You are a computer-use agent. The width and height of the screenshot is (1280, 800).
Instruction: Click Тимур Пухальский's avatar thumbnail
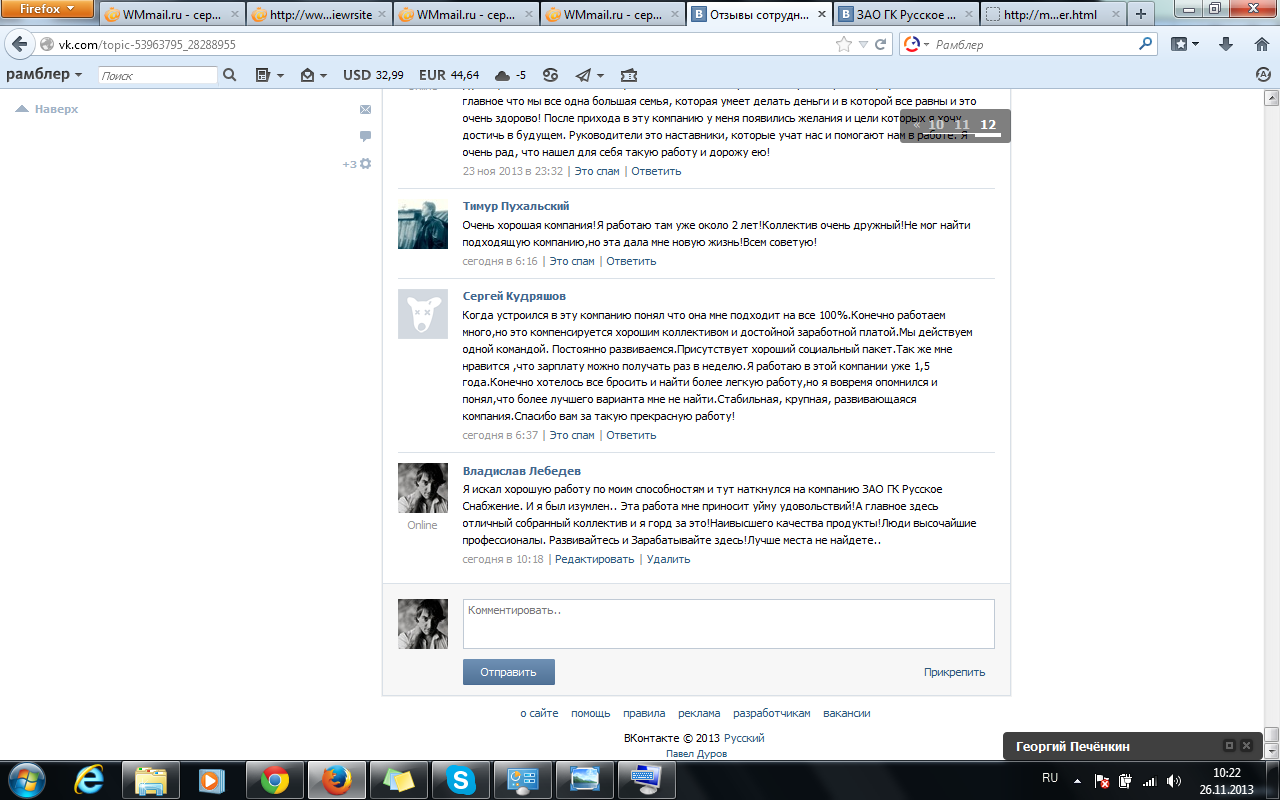[422, 224]
